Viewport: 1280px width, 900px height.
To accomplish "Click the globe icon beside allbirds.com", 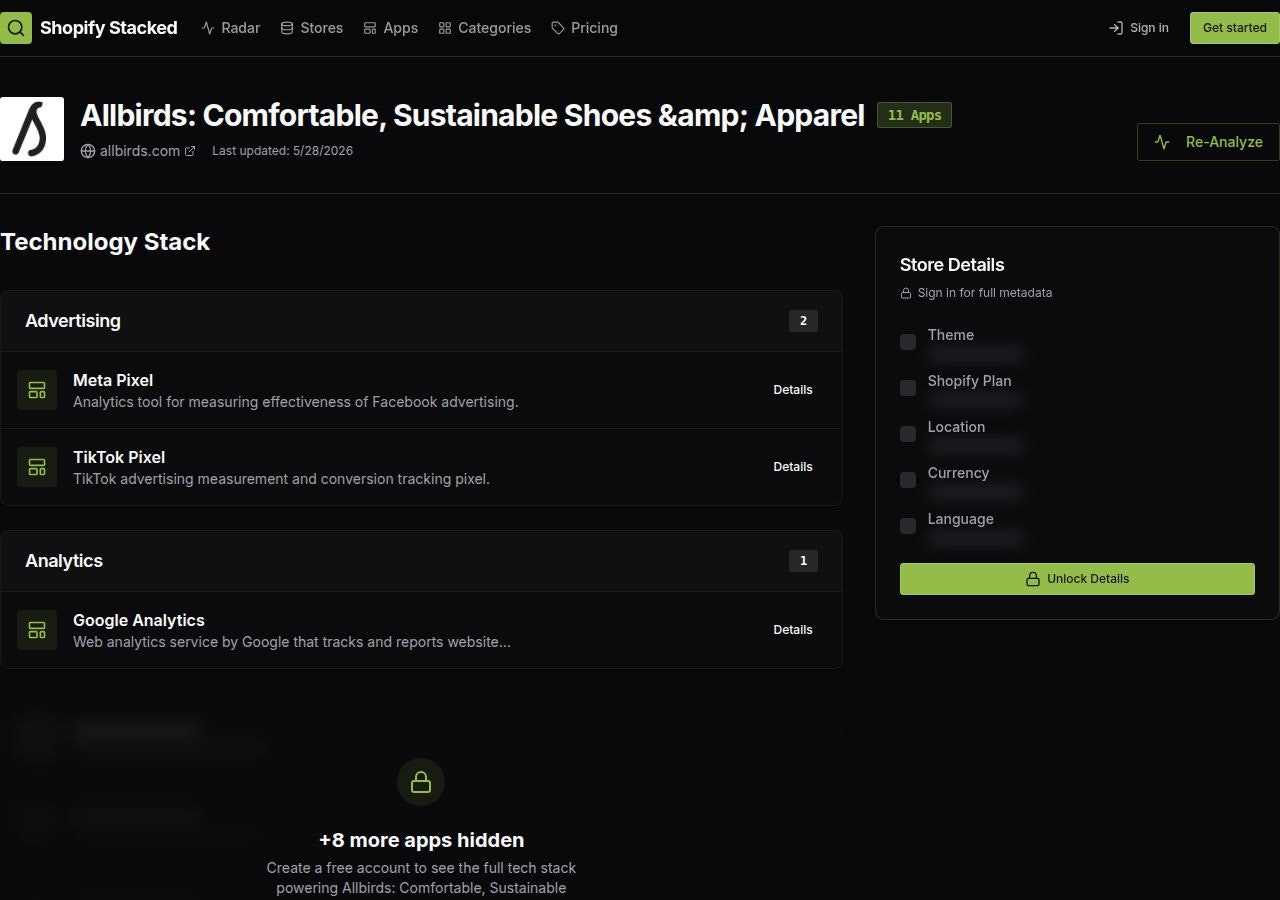I will tap(88, 151).
